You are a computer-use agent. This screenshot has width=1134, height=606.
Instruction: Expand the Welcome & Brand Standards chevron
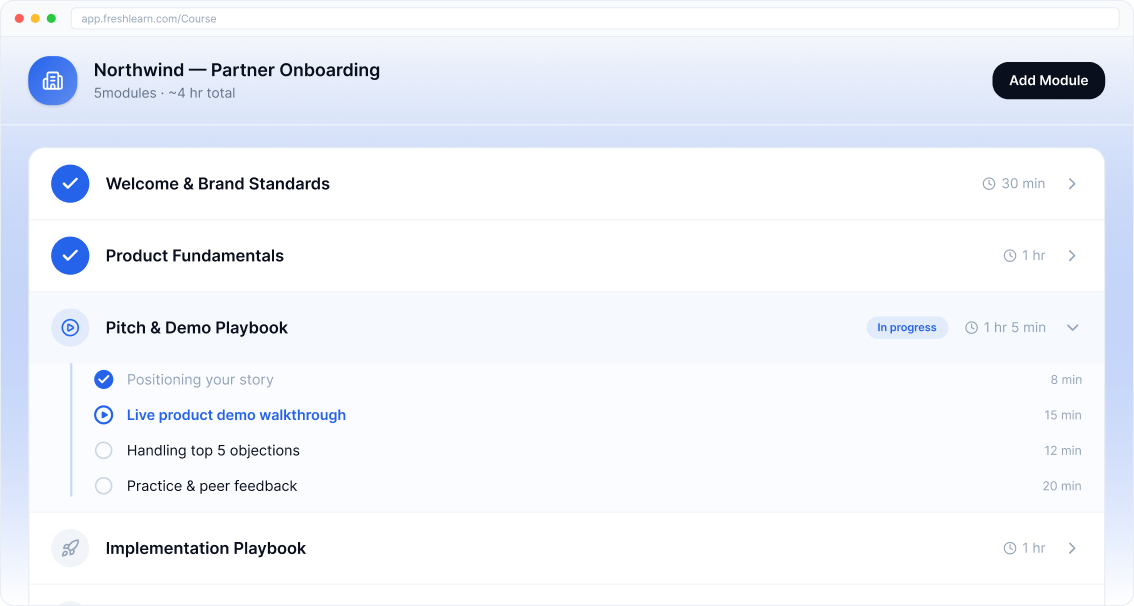pos(1073,184)
